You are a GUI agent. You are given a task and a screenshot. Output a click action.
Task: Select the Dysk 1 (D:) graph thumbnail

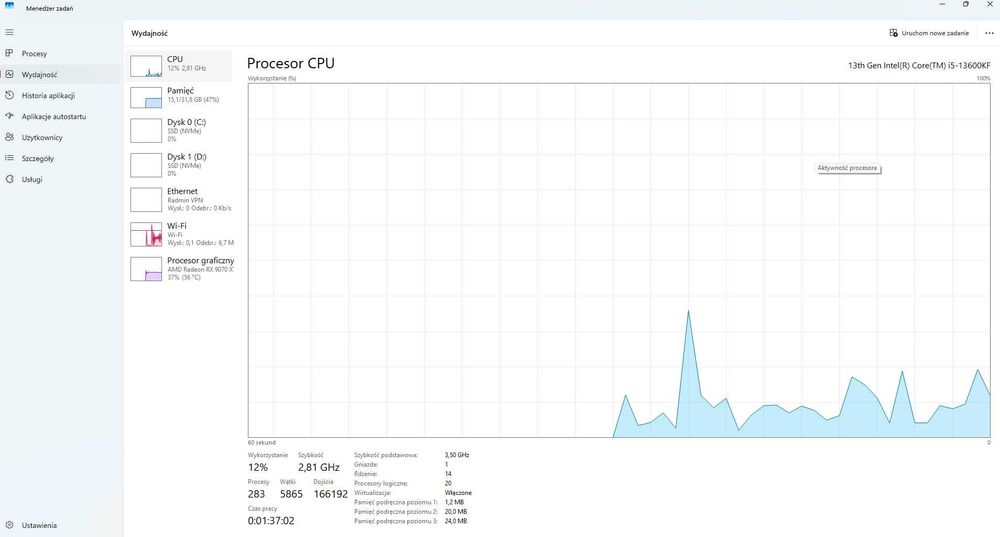[146, 165]
